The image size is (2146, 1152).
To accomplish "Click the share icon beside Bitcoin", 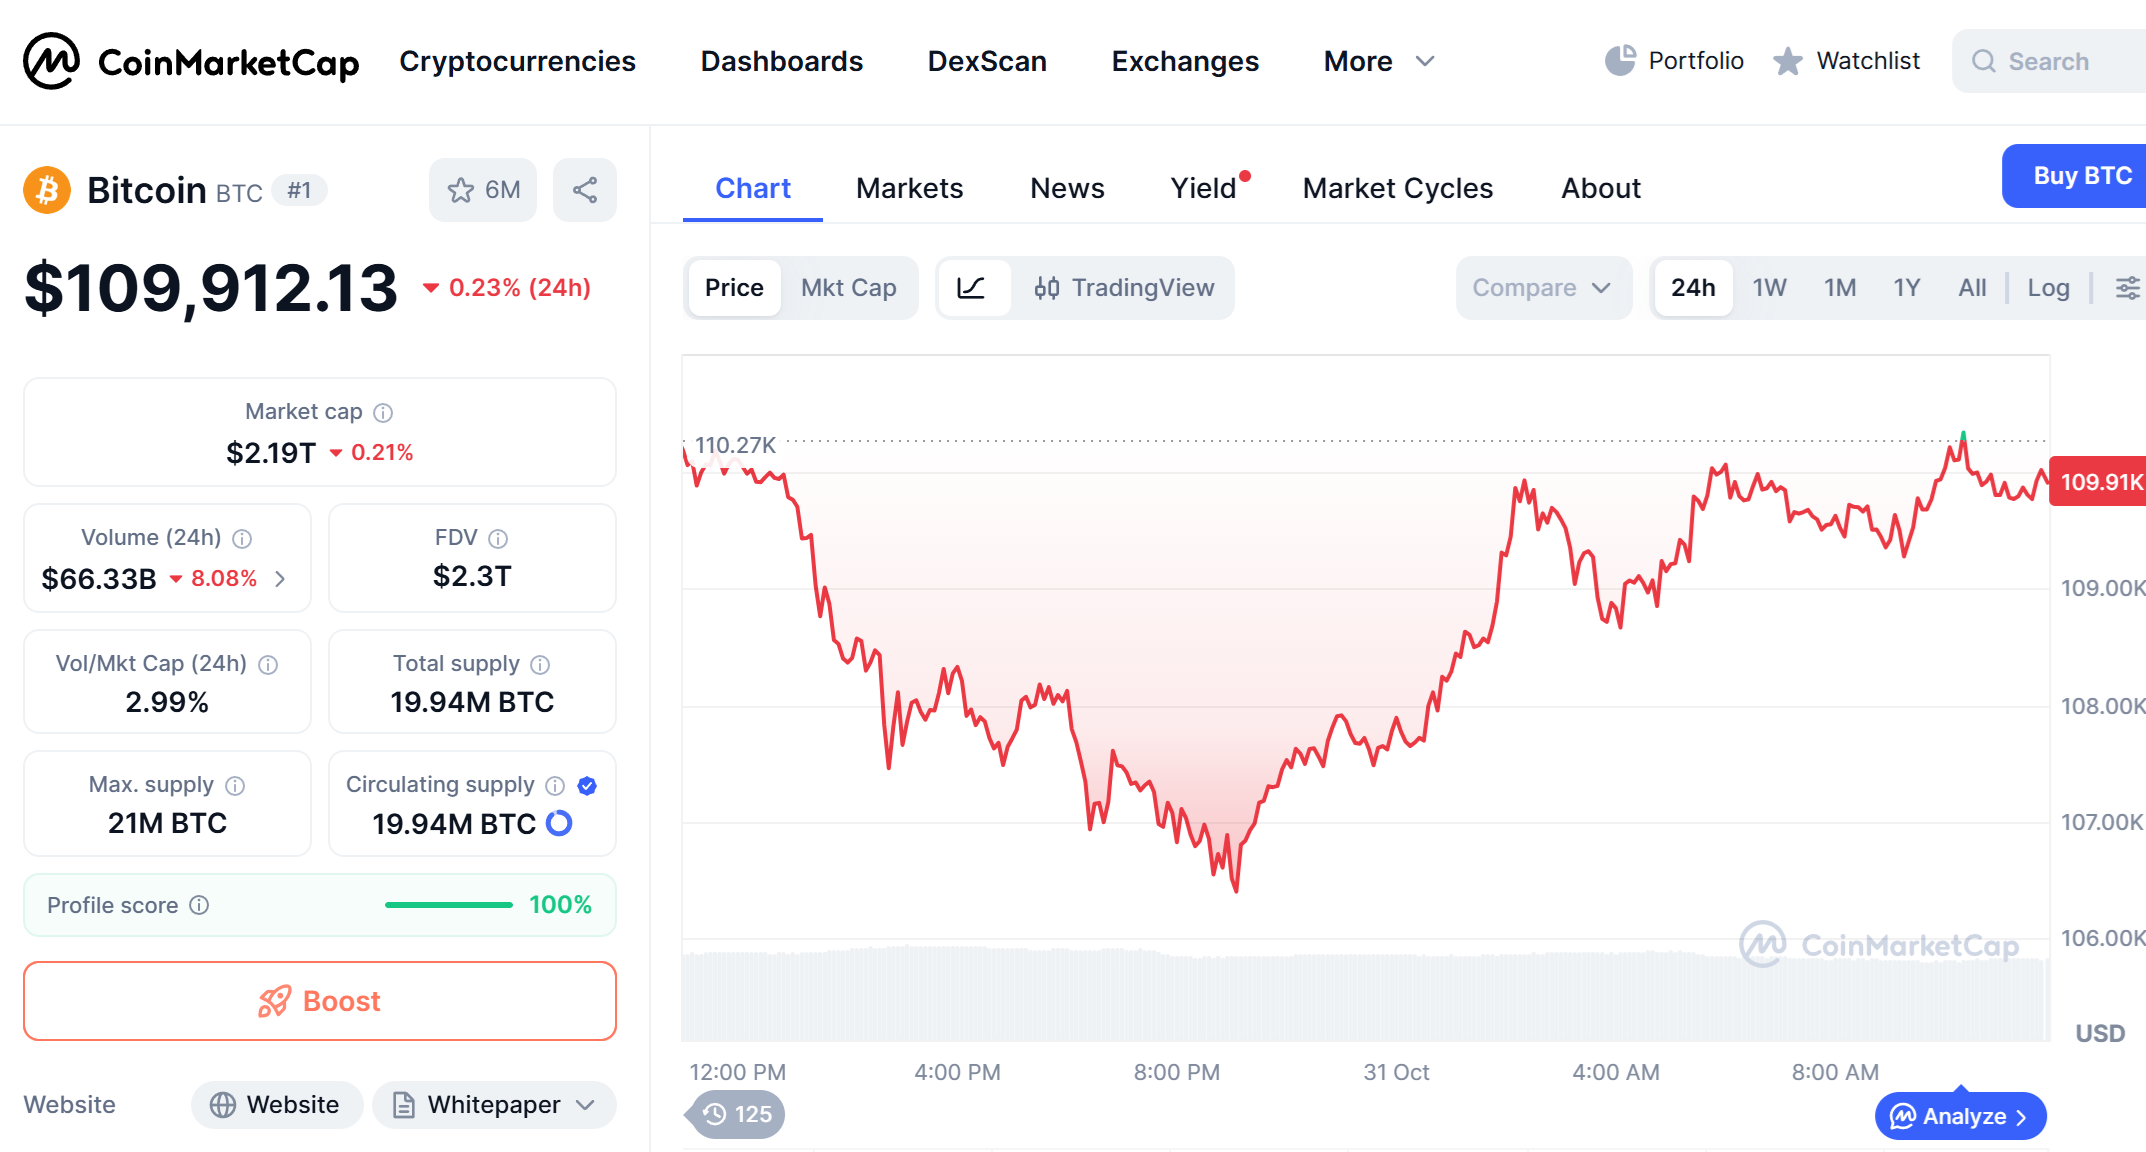I will [x=585, y=190].
